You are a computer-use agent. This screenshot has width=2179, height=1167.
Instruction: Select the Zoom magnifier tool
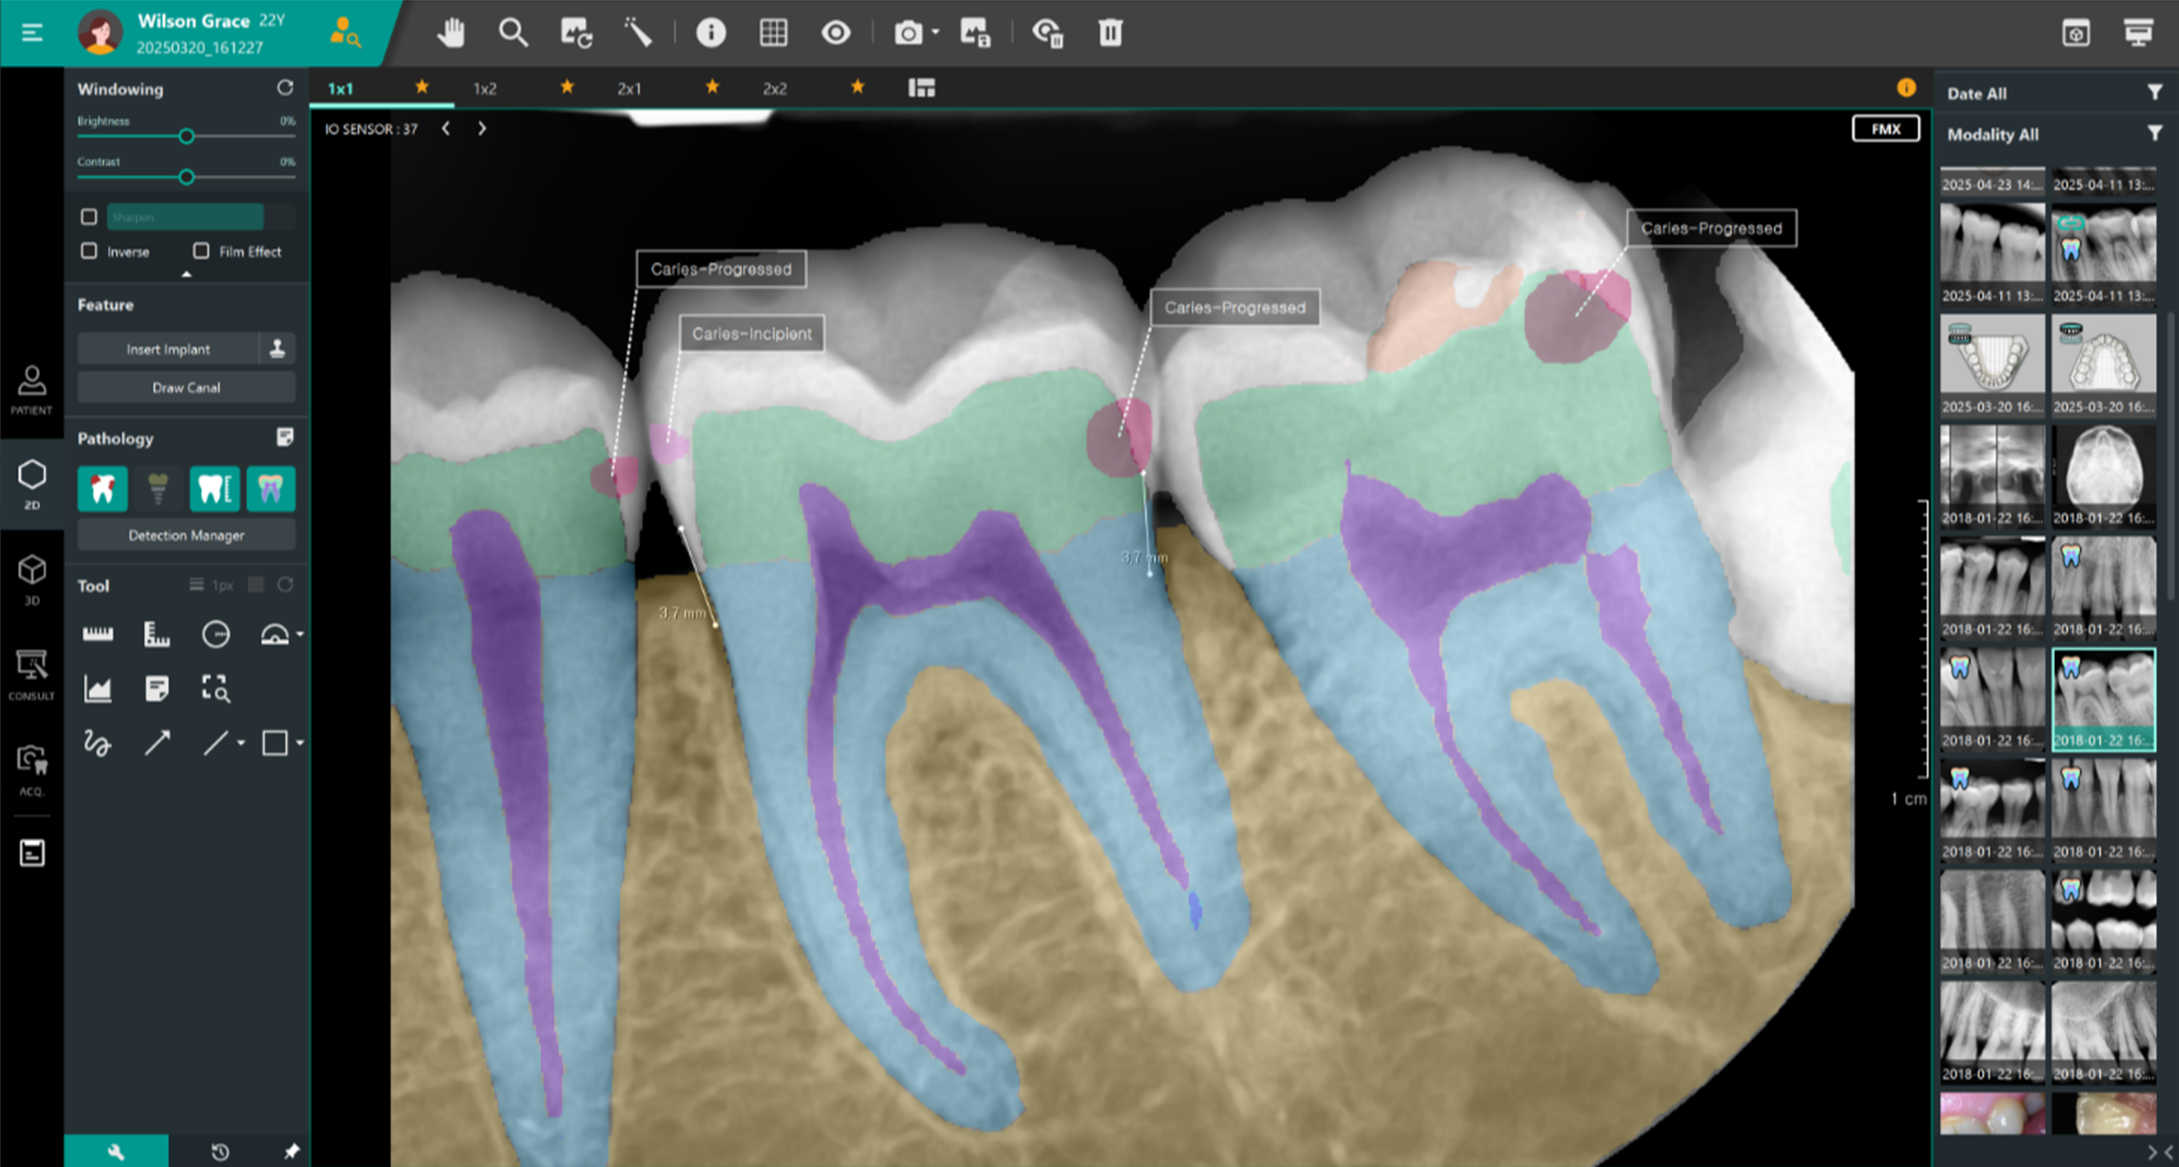513,33
